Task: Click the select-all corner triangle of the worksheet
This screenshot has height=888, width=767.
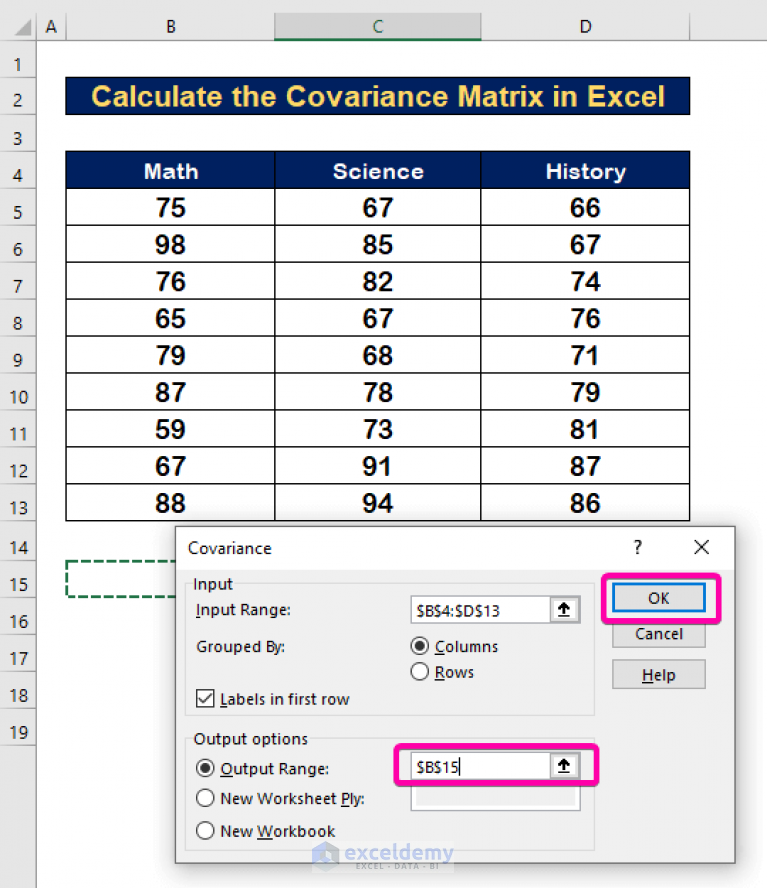Action: click(23, 27)
